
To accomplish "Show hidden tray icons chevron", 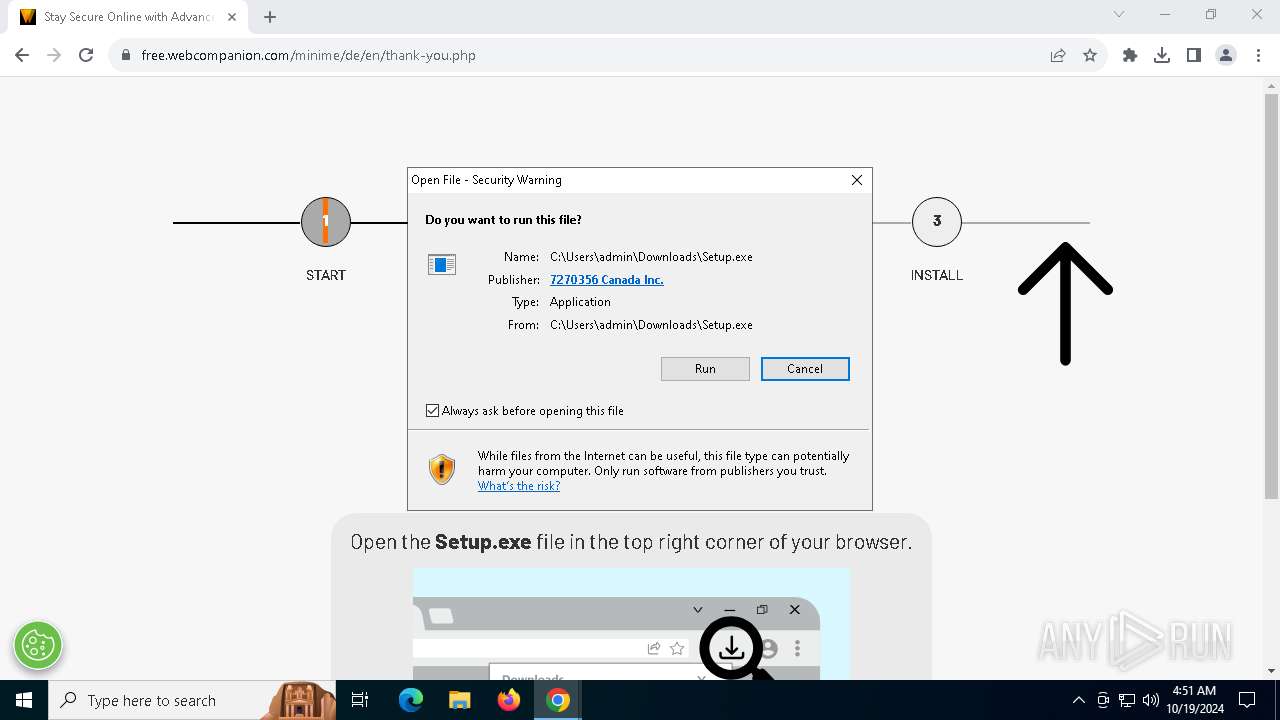I will 1079,700.
